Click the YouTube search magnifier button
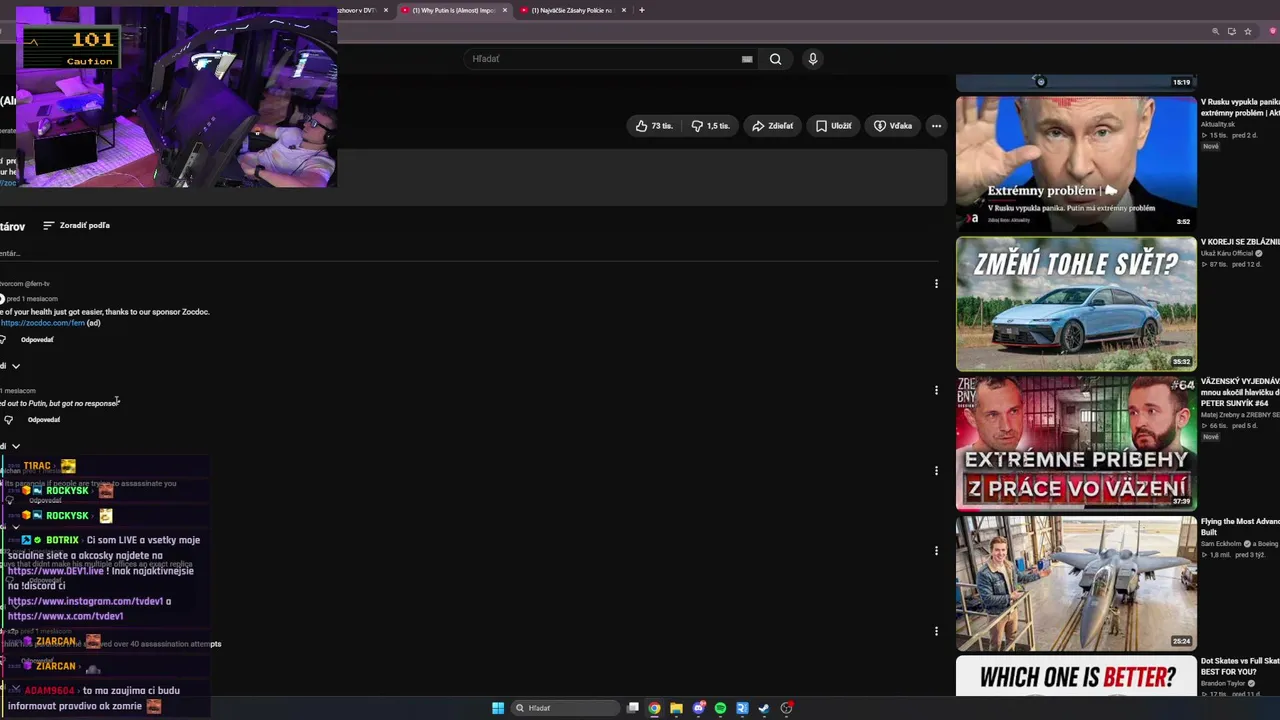1280x720 pixels. (775, 59)
